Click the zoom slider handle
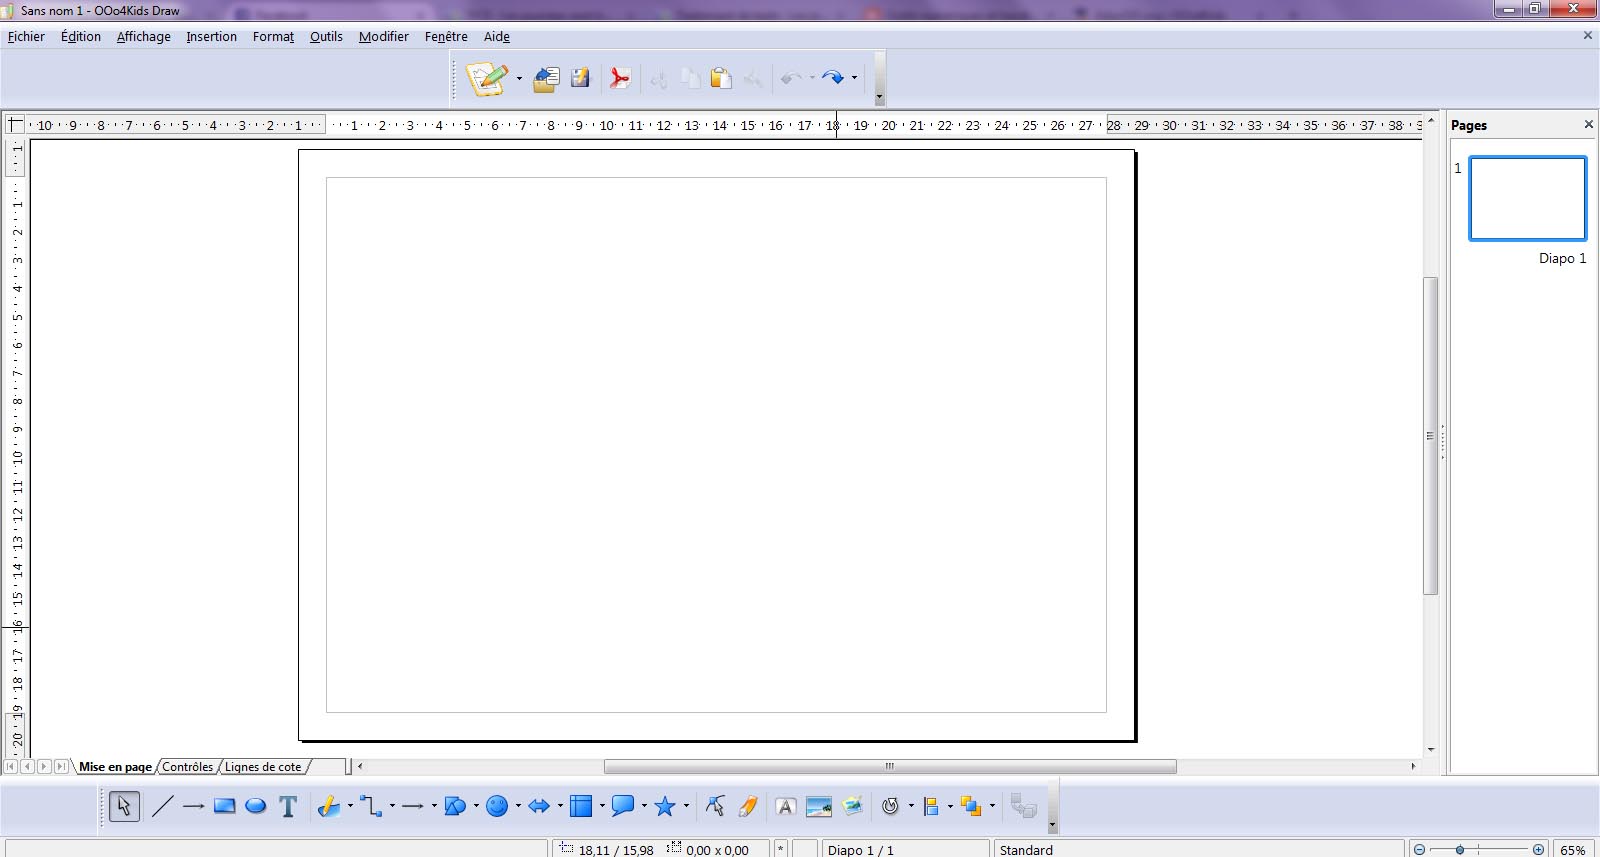The image size is (1600, 857). coord(1460,849)
